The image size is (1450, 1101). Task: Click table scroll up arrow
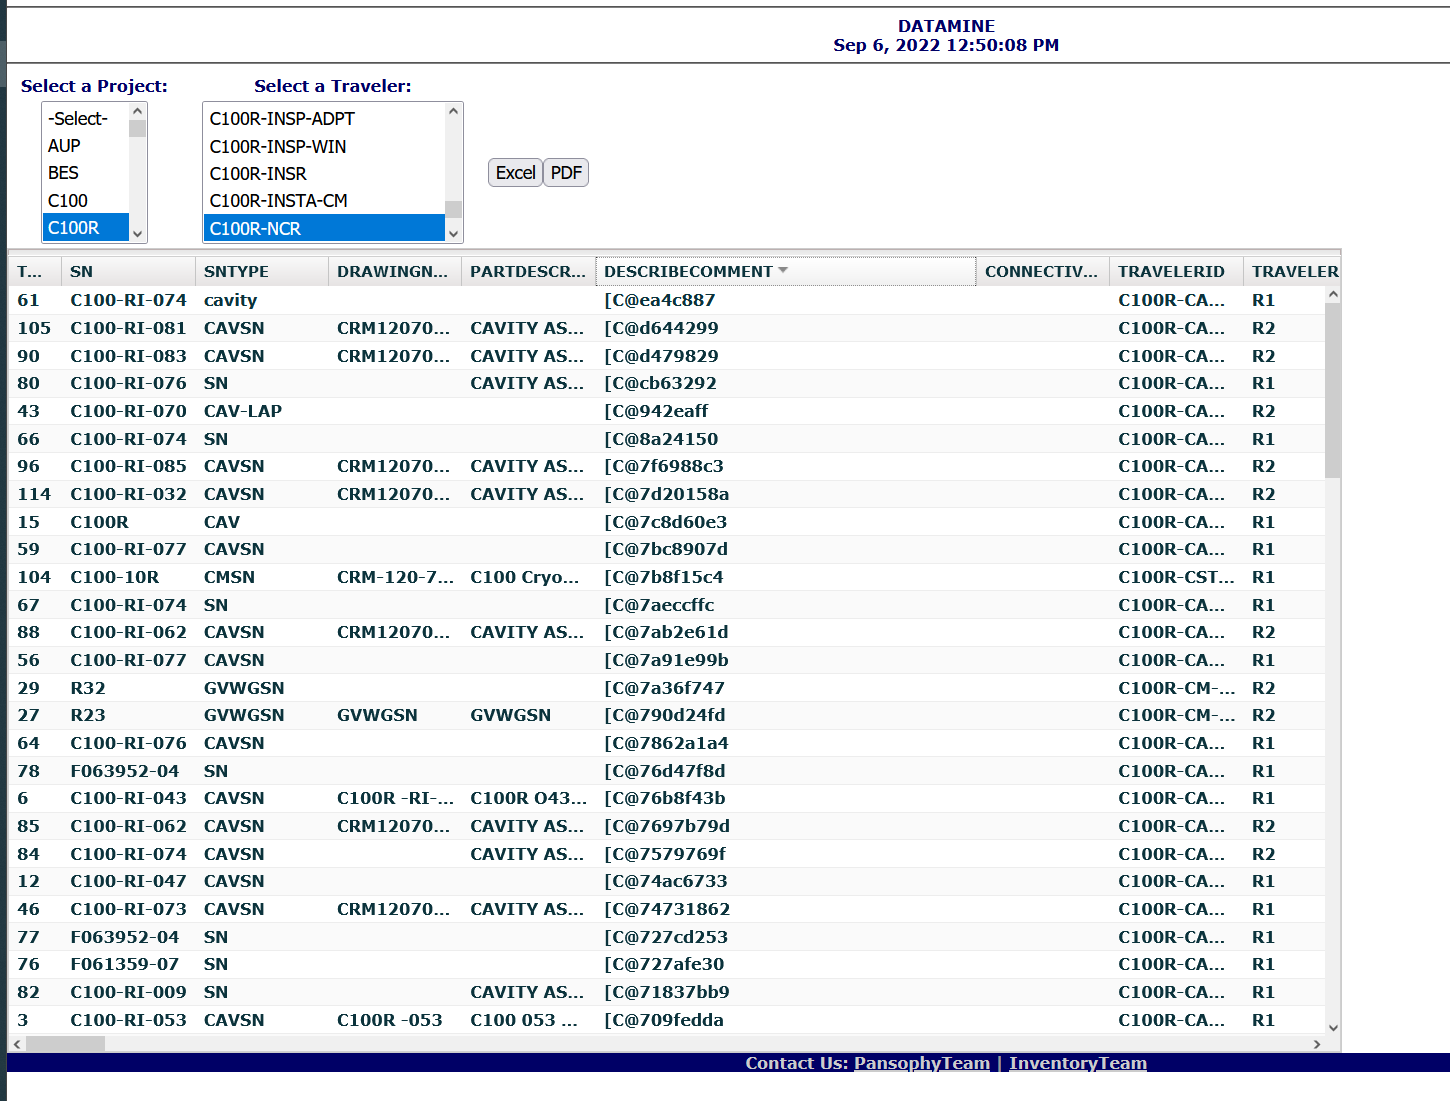click(1332, 295)
